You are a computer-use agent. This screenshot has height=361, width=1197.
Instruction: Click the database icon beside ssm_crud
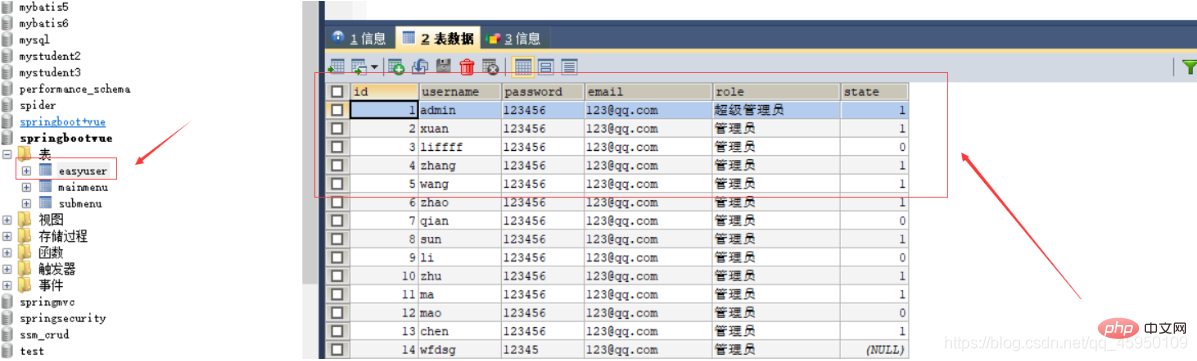(x=8, y=334)
